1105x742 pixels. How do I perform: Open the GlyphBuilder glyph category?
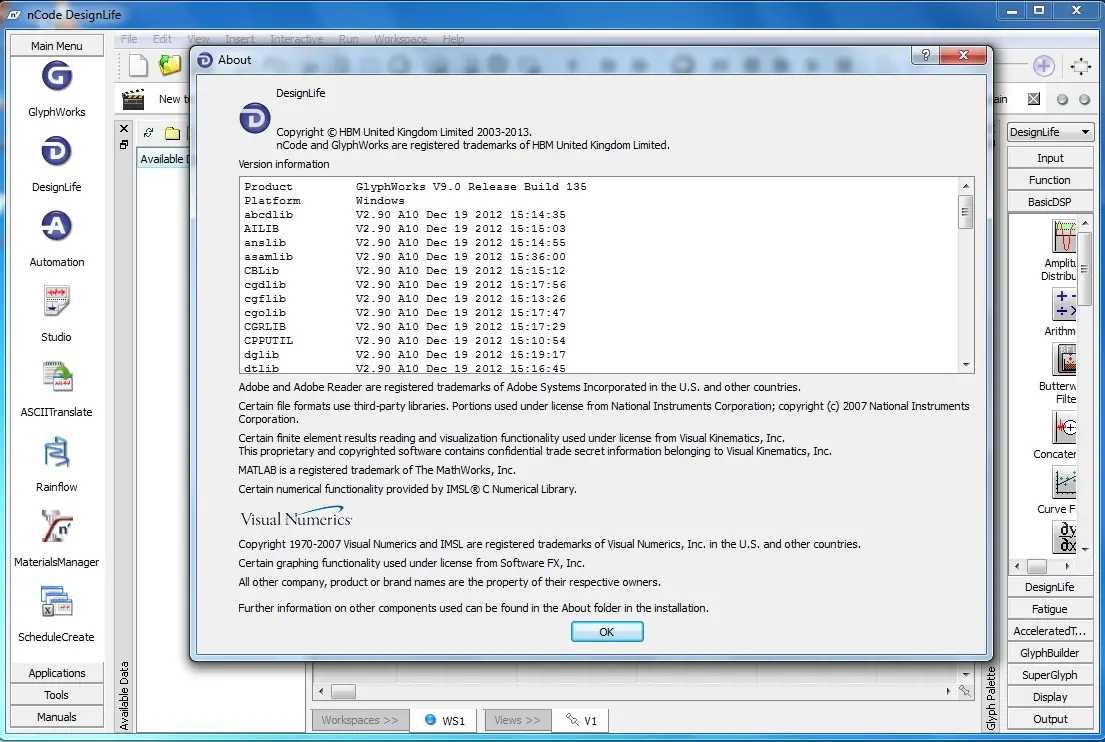(1050, 653)
